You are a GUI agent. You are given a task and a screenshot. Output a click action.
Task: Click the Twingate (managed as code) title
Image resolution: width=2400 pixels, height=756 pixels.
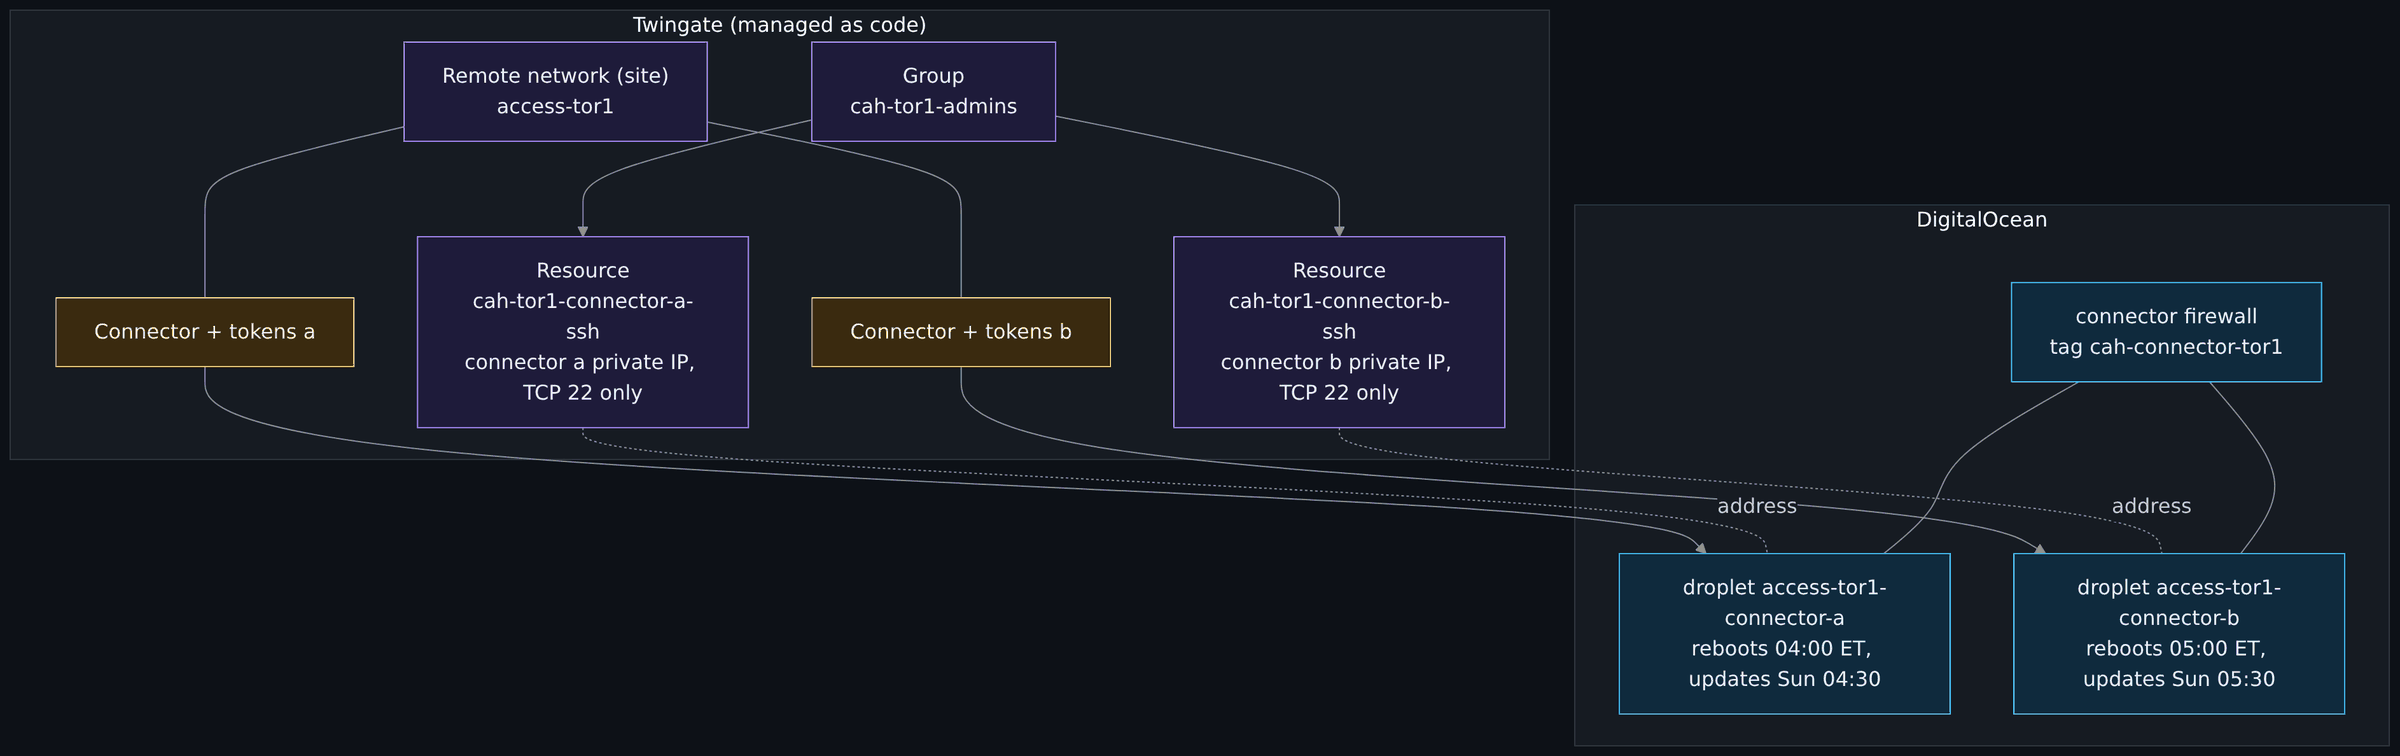(780, 25)
